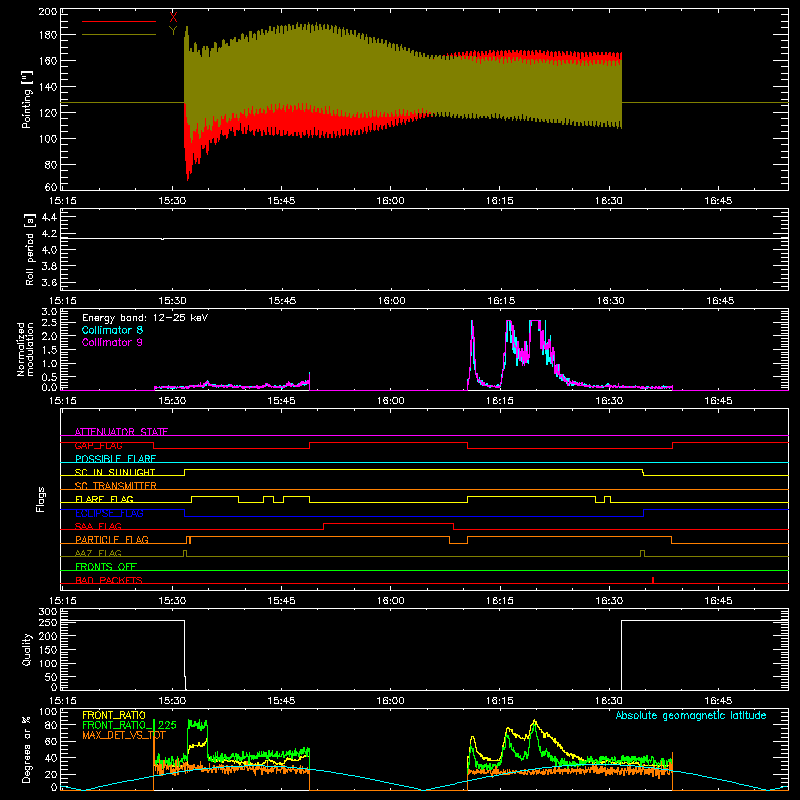The image size is (800, 800).
Task: Click the red X legend label
Action: click(x=173, y=17)
